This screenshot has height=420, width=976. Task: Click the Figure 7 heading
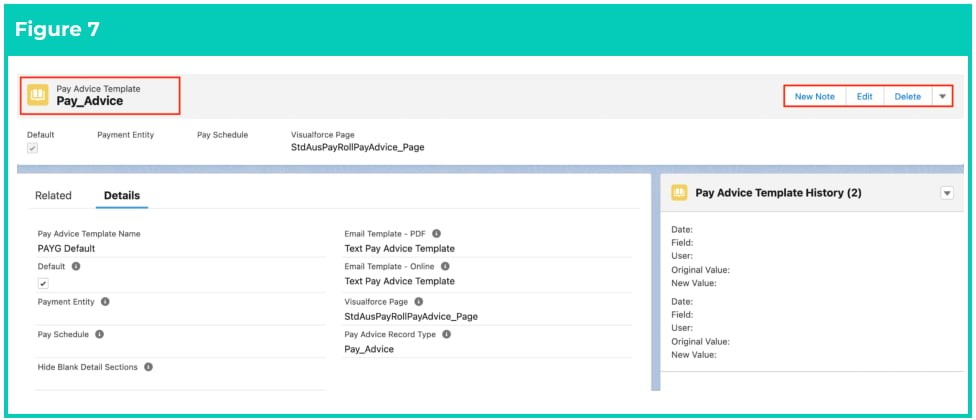[57, 30]
